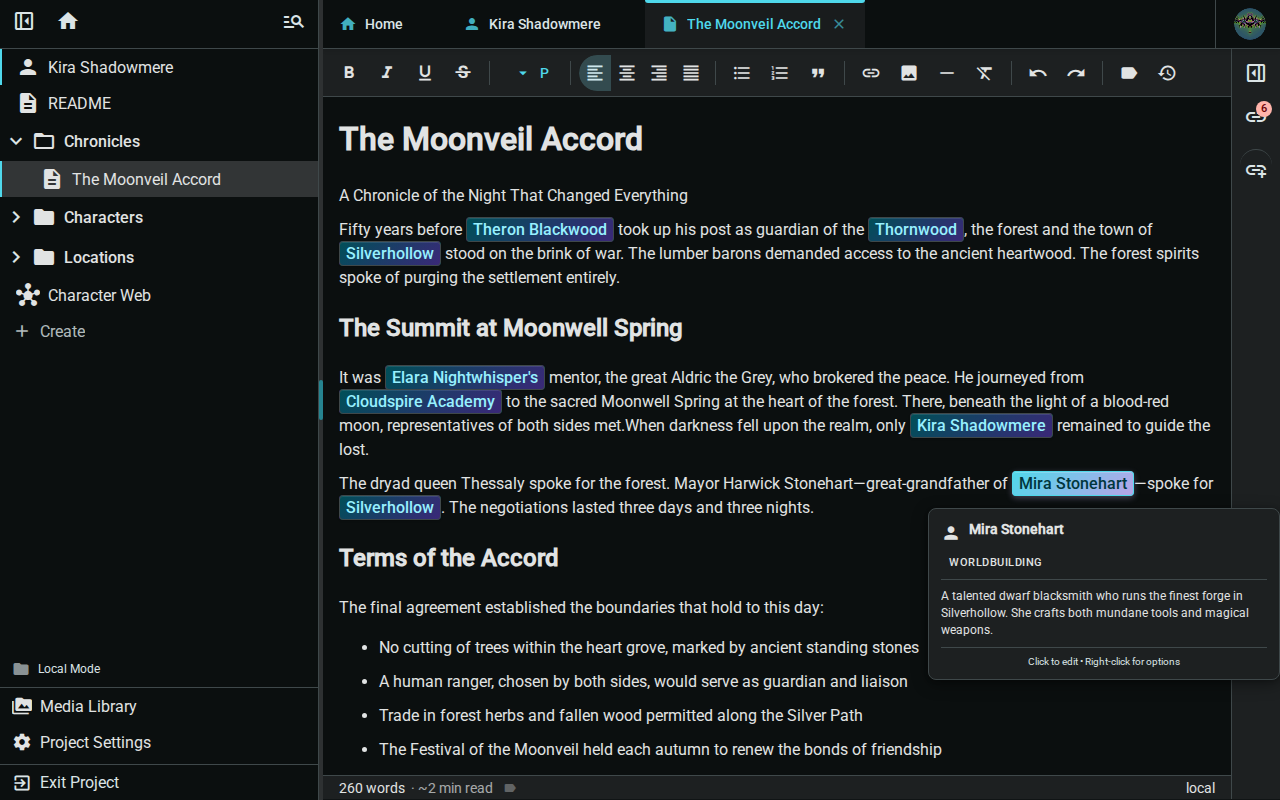Insert a hyperlink
Image resolution: width=1280 pixels, height=800 pixels.
tap(870, 72)
